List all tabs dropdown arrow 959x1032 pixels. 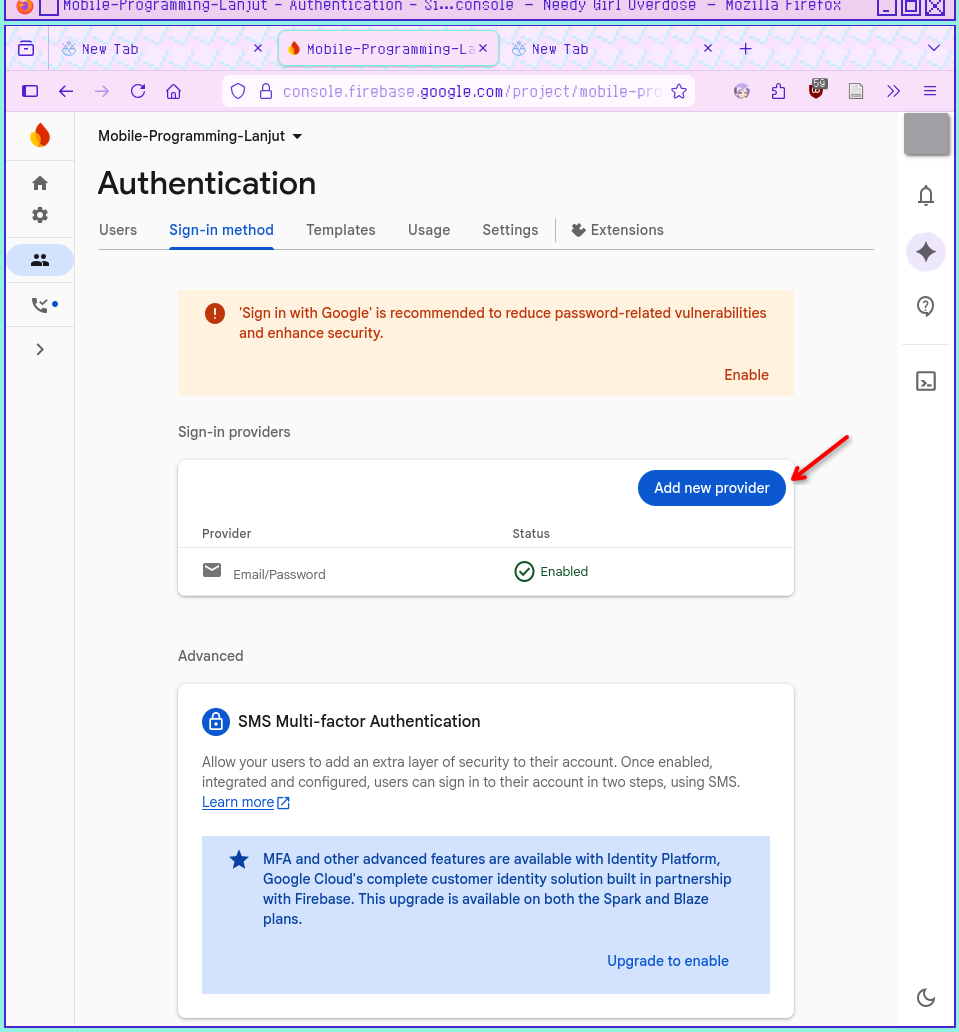pyautogui.click(x=934, y=48)
